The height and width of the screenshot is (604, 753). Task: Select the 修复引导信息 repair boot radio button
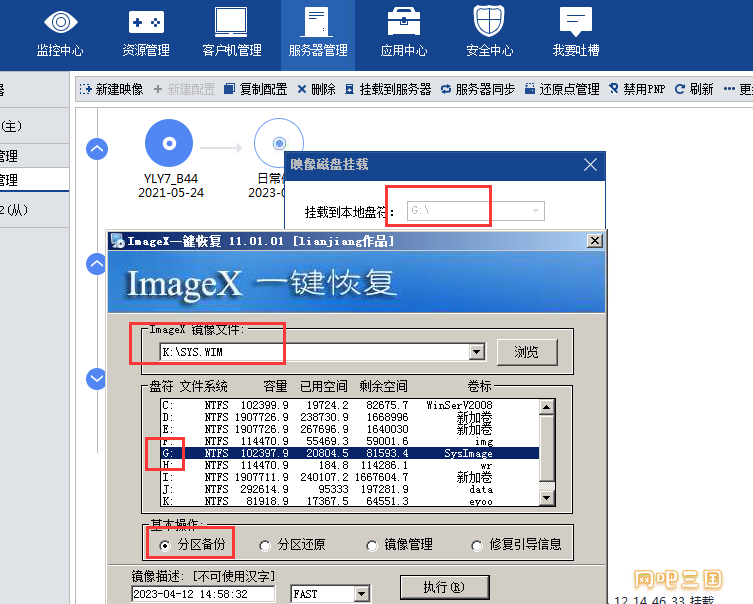coord(477,546)
